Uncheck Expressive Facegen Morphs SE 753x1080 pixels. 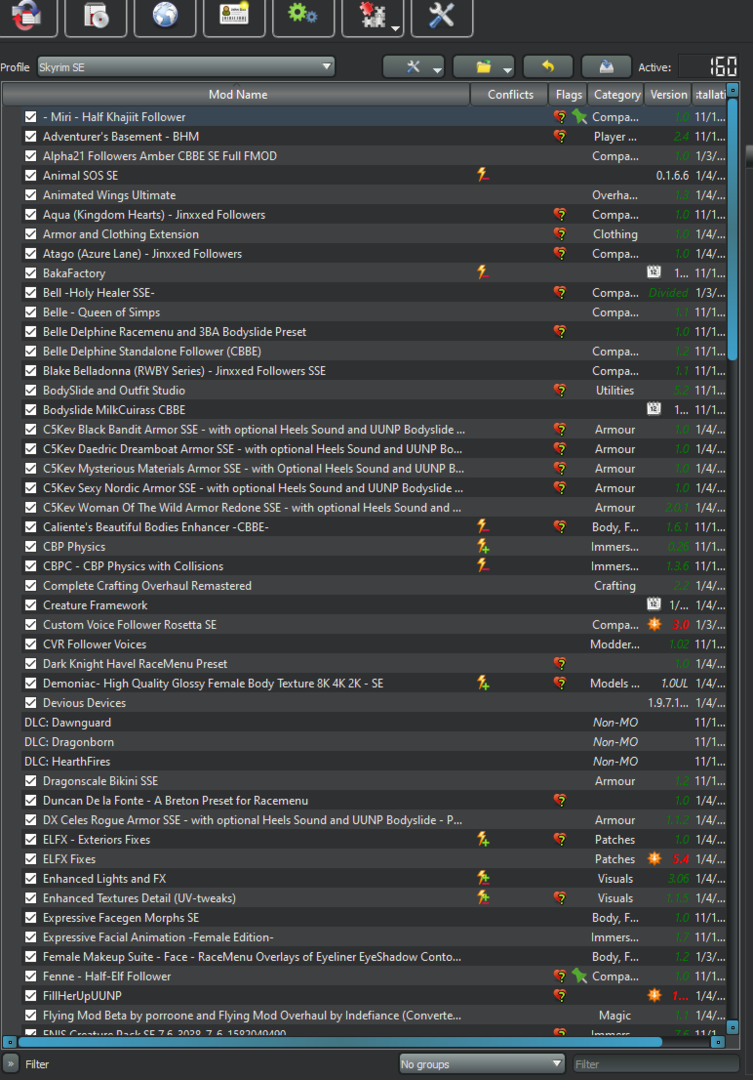(30, 917)
